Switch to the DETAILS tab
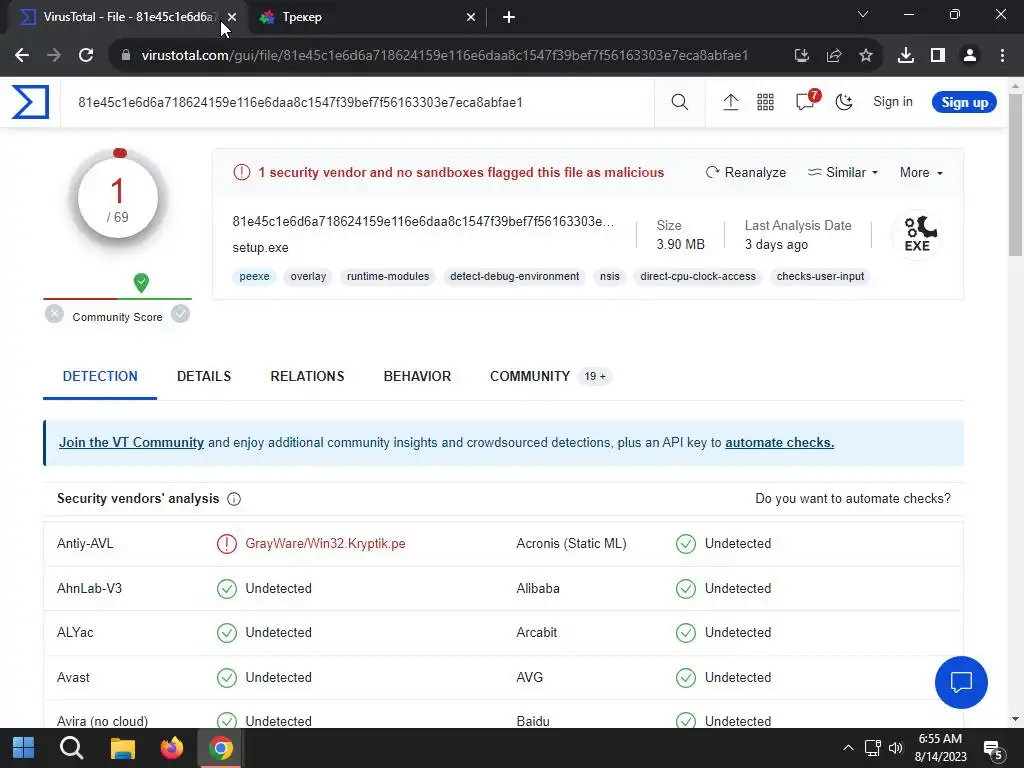Viewport: 1024px width, 768px height. coord(204,376)
